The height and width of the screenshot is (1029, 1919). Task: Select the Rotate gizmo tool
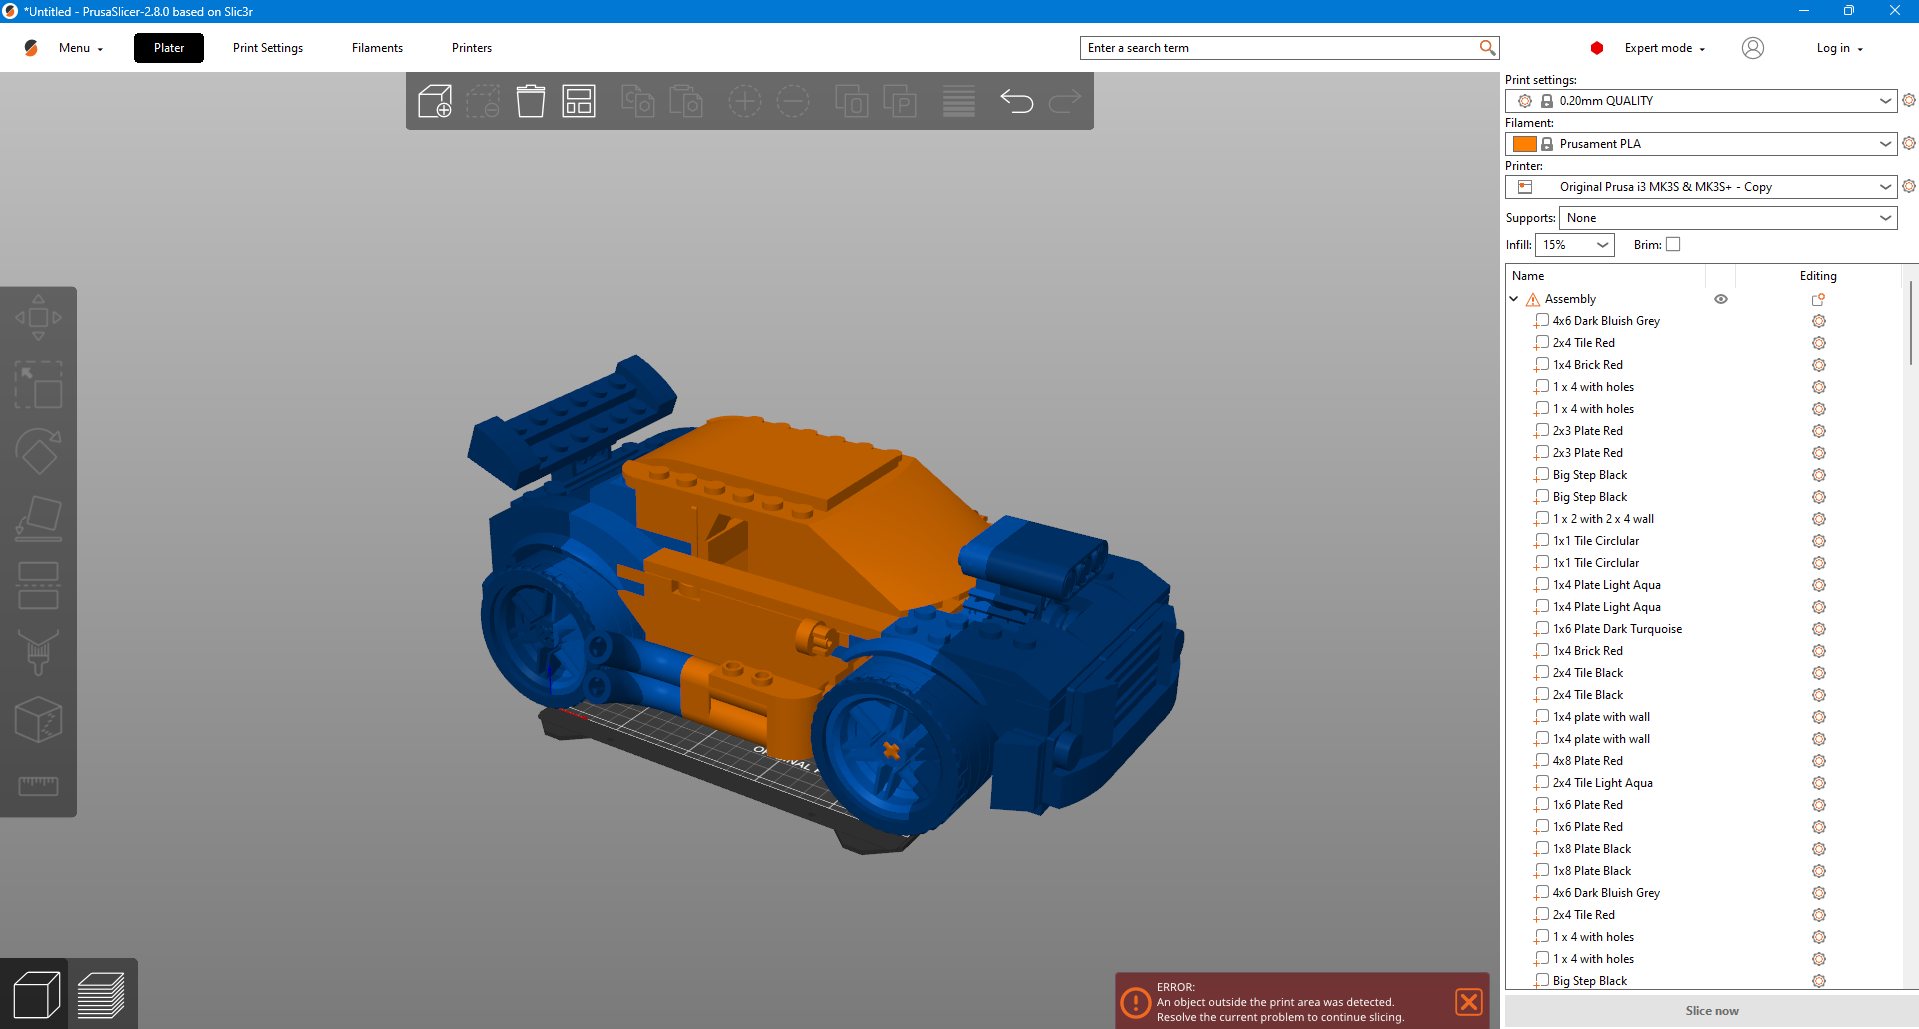(38, 452)
